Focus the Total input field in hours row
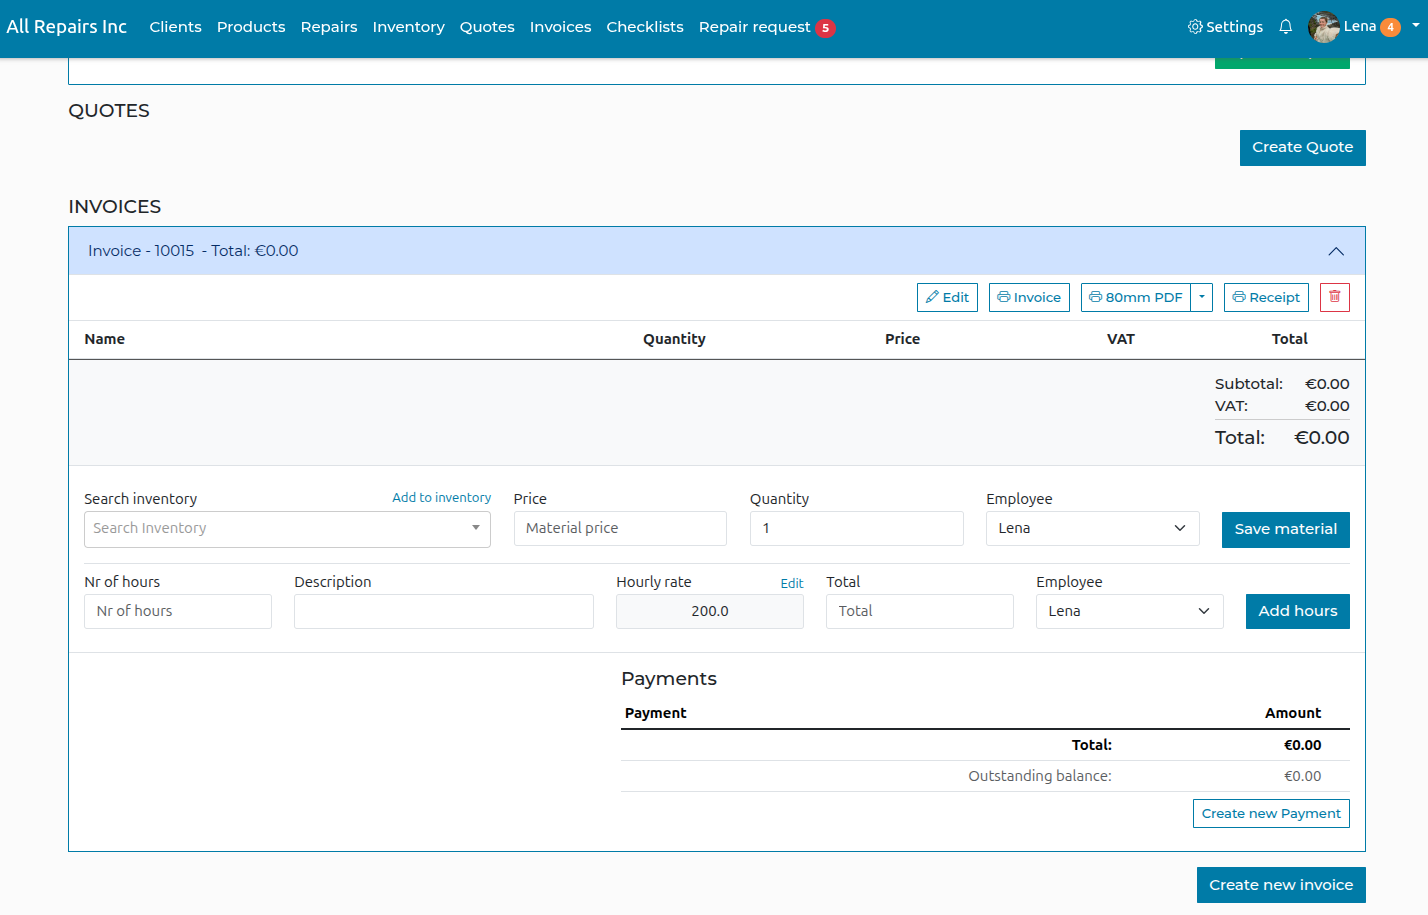Image resolution: width=1428 pixels, height=915 pixels. coord(920,611)
